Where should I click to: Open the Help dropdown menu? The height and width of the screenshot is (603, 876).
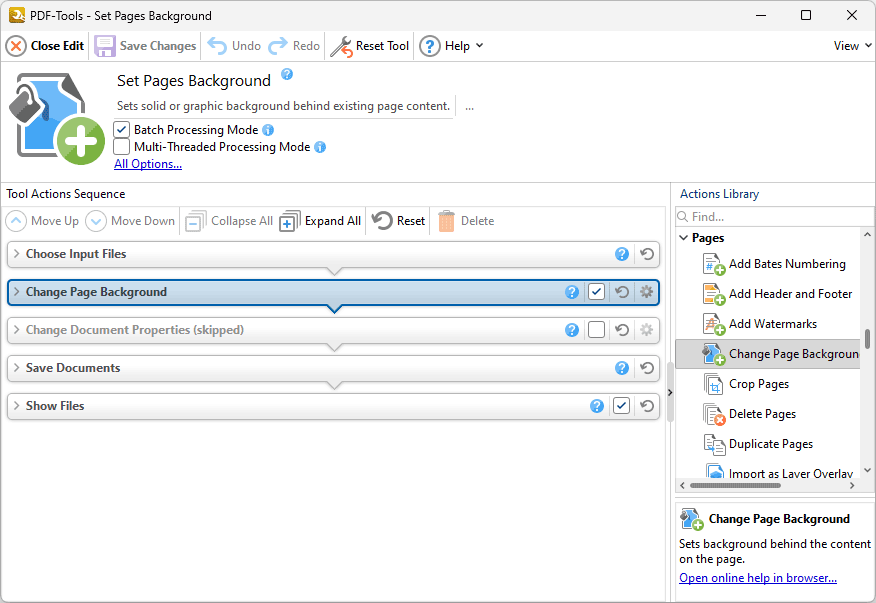(x=451, y=46)
